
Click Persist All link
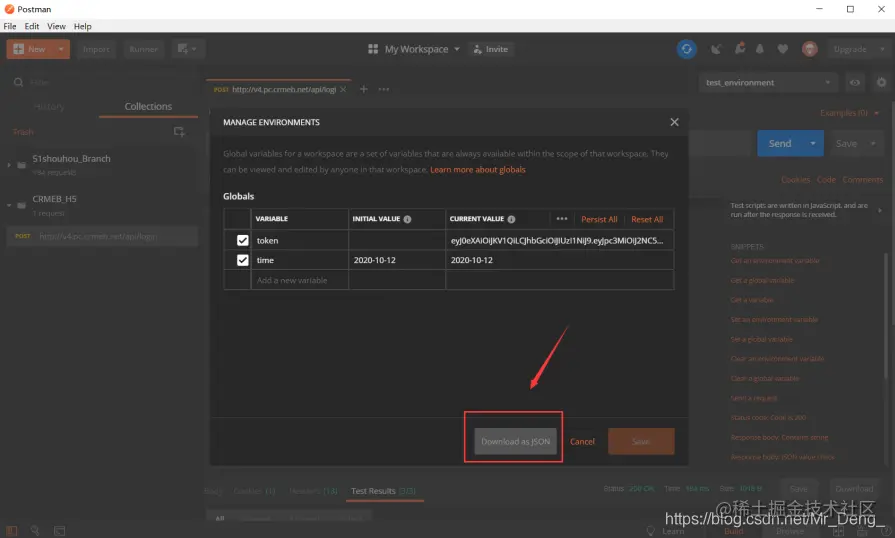599,219
